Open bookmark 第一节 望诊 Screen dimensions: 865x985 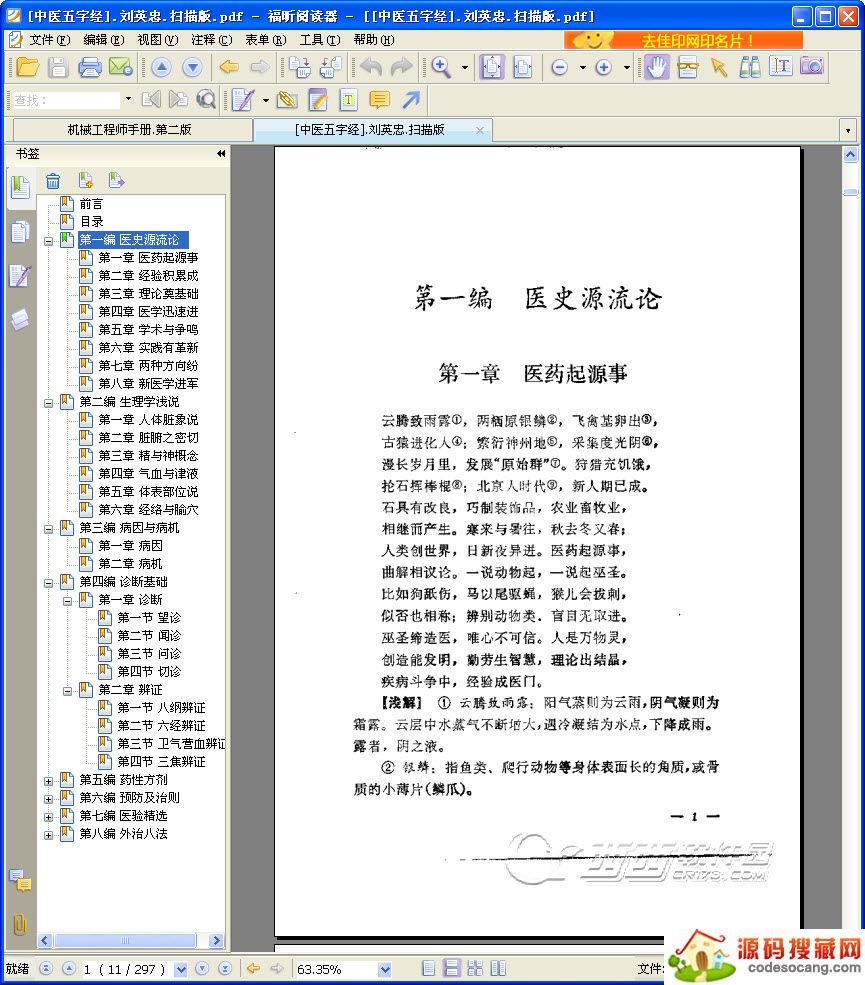tap(149, 618)
